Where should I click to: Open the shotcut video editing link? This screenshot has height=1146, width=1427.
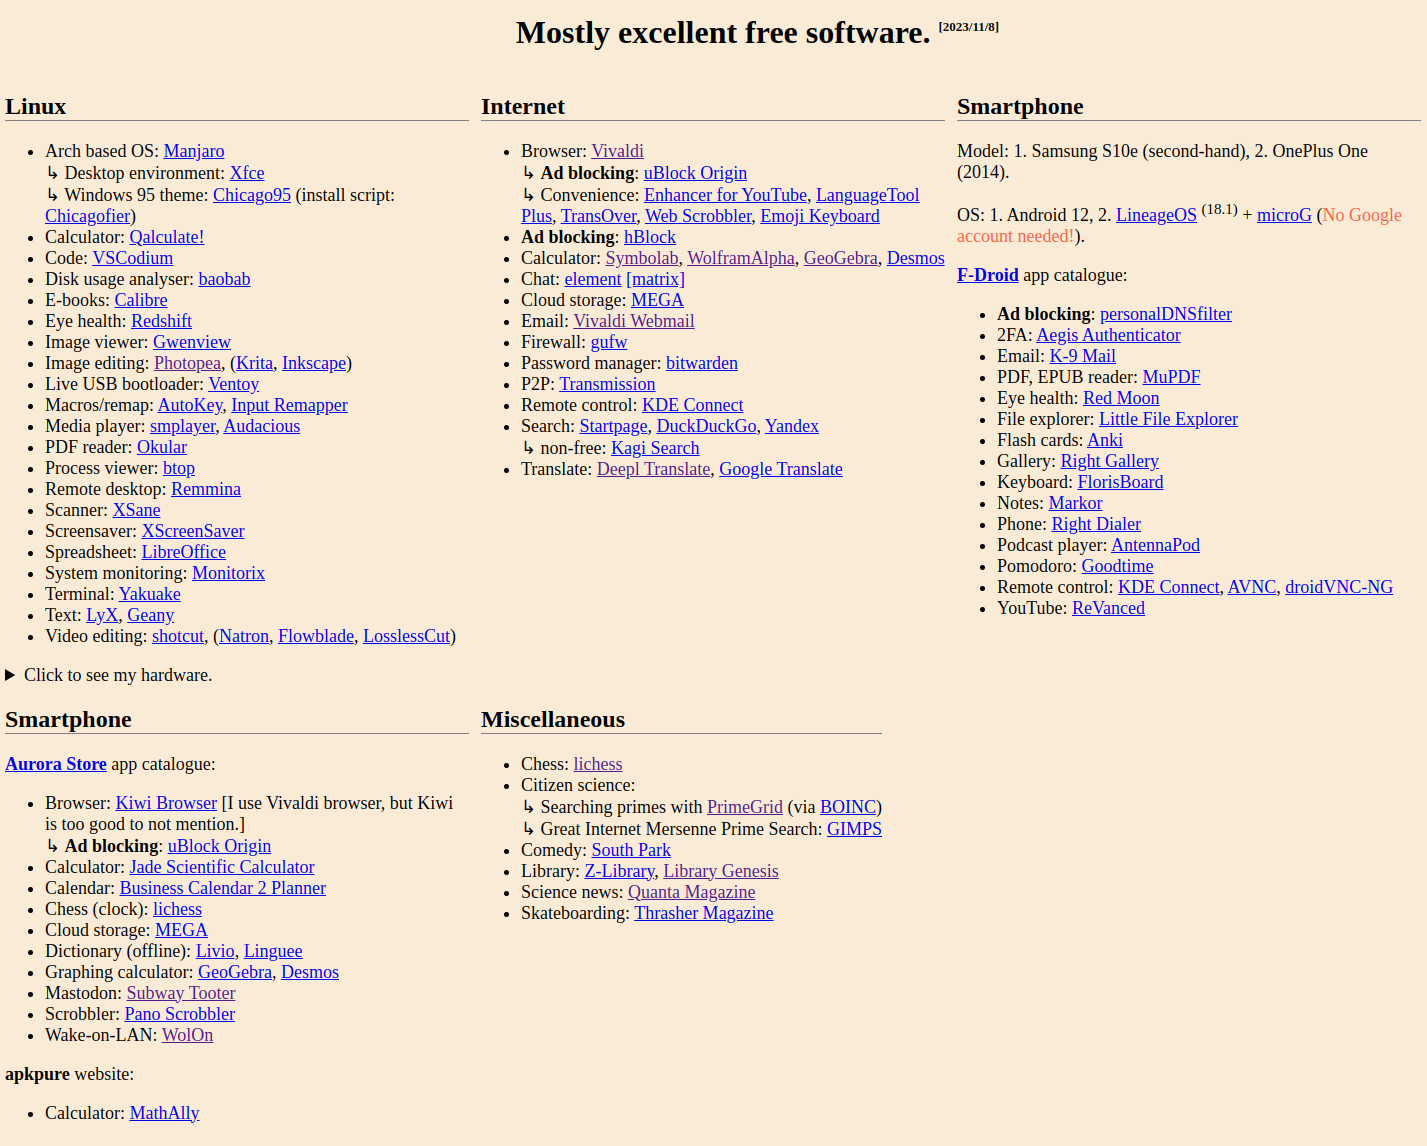pos(178,636)
